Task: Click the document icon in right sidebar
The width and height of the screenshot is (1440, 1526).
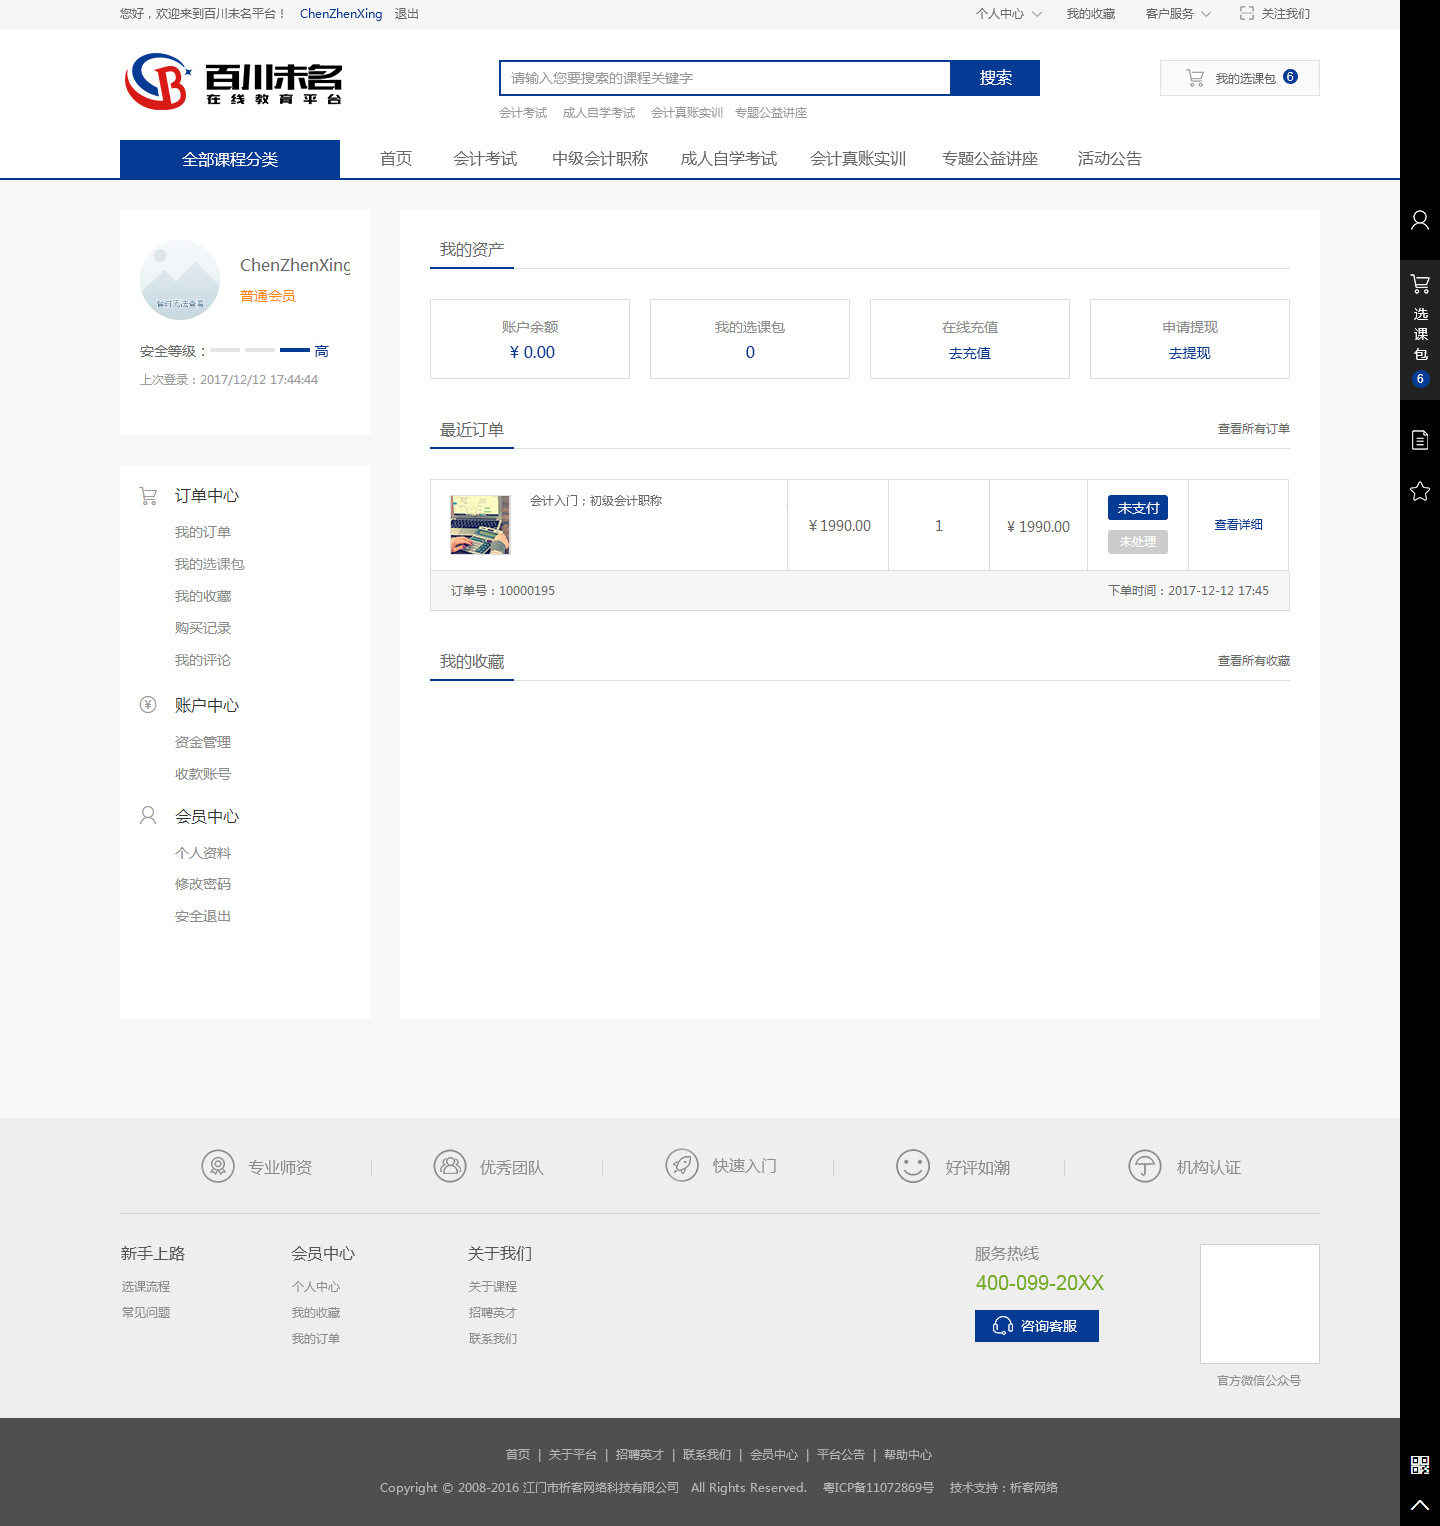Action: pyautogui.click(x=1419, y=440)
